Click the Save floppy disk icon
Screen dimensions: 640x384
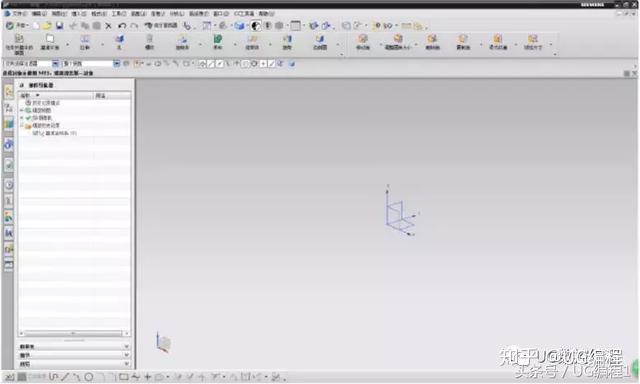[x=60, y=26]
